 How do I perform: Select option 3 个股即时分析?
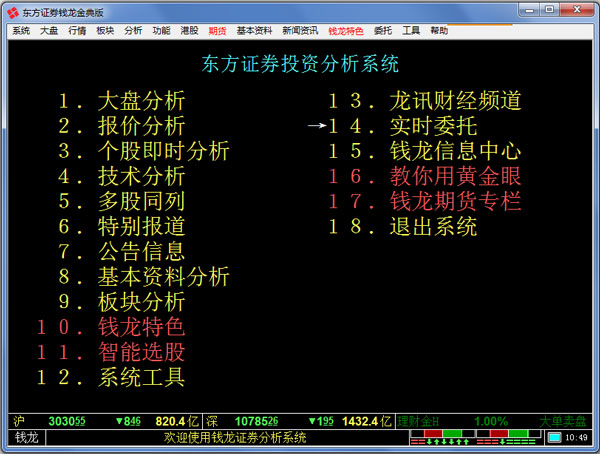tap(144, 151)
